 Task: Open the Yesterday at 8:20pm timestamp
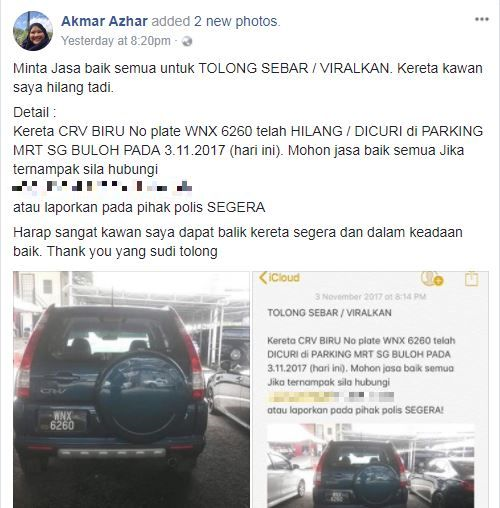(116, 41)
